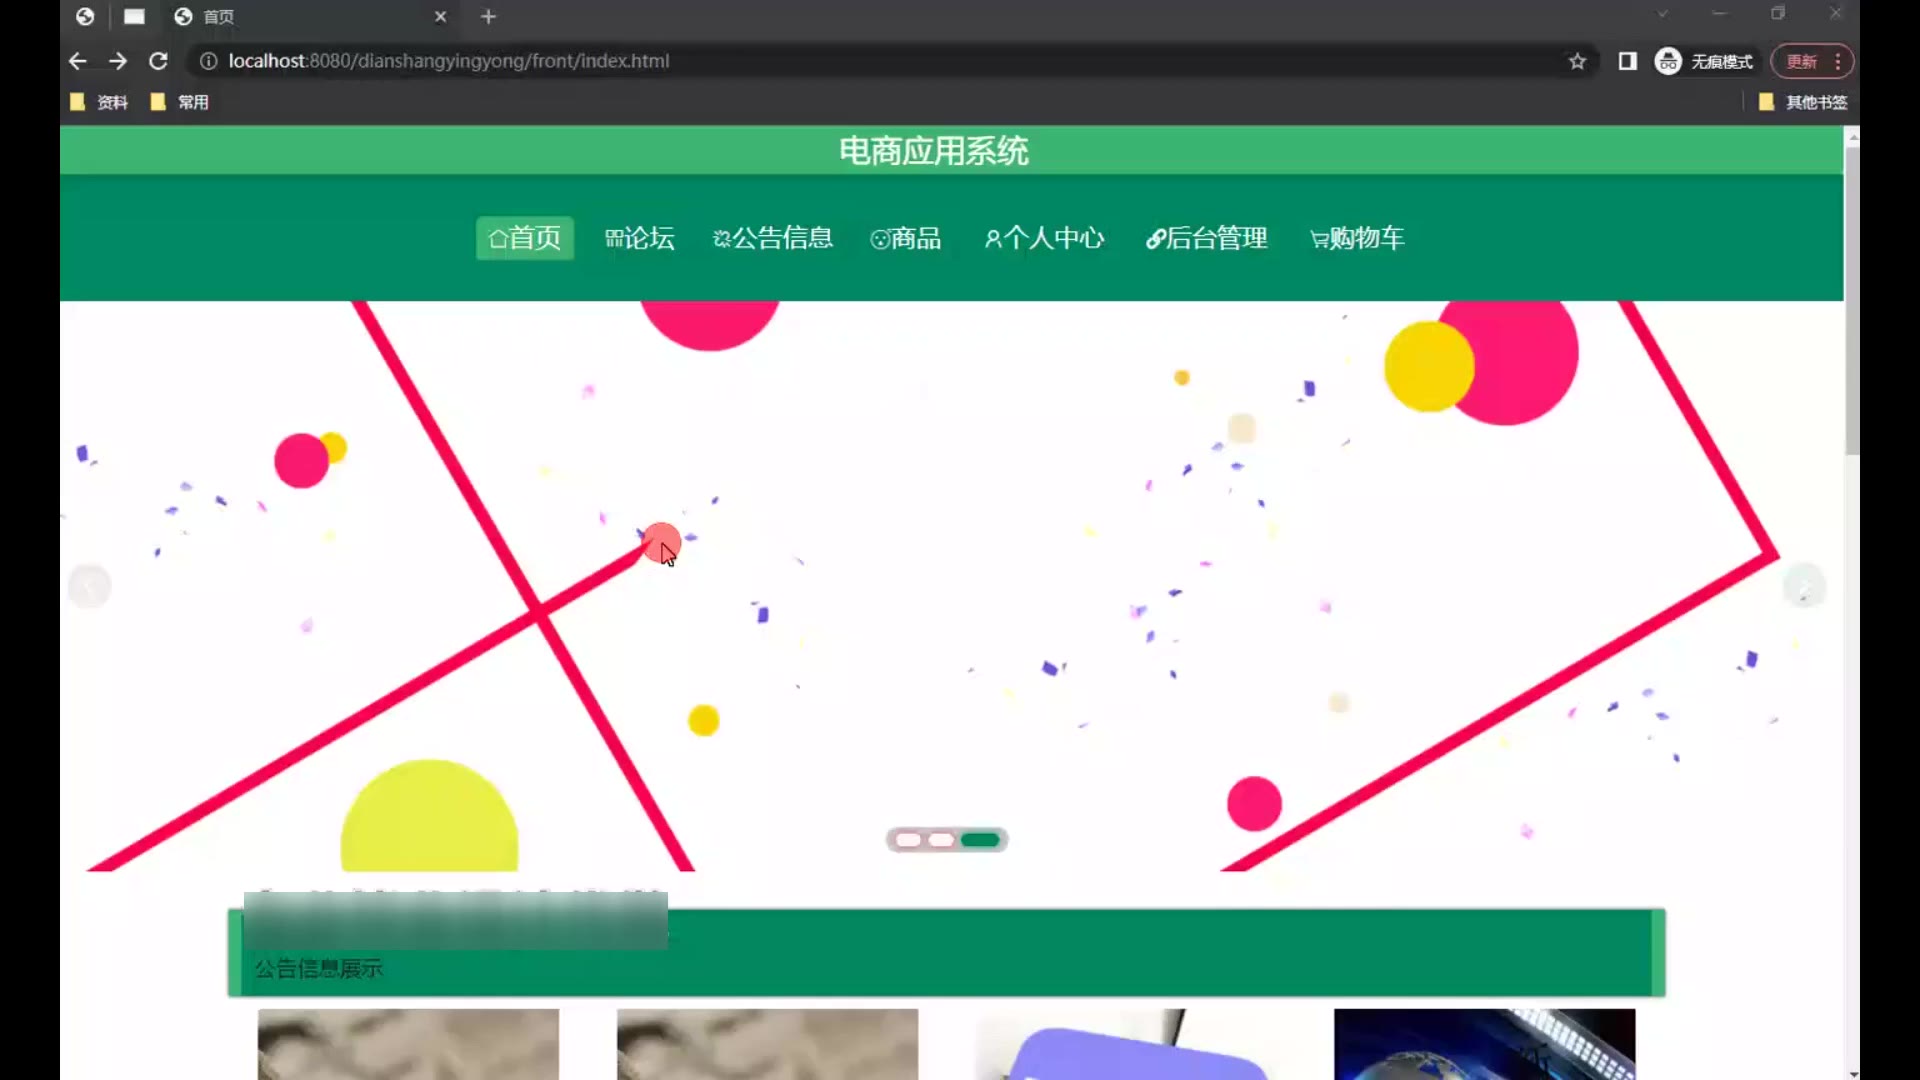
Task: Bookmark this page with star icon
Action: click(1577, 61)
